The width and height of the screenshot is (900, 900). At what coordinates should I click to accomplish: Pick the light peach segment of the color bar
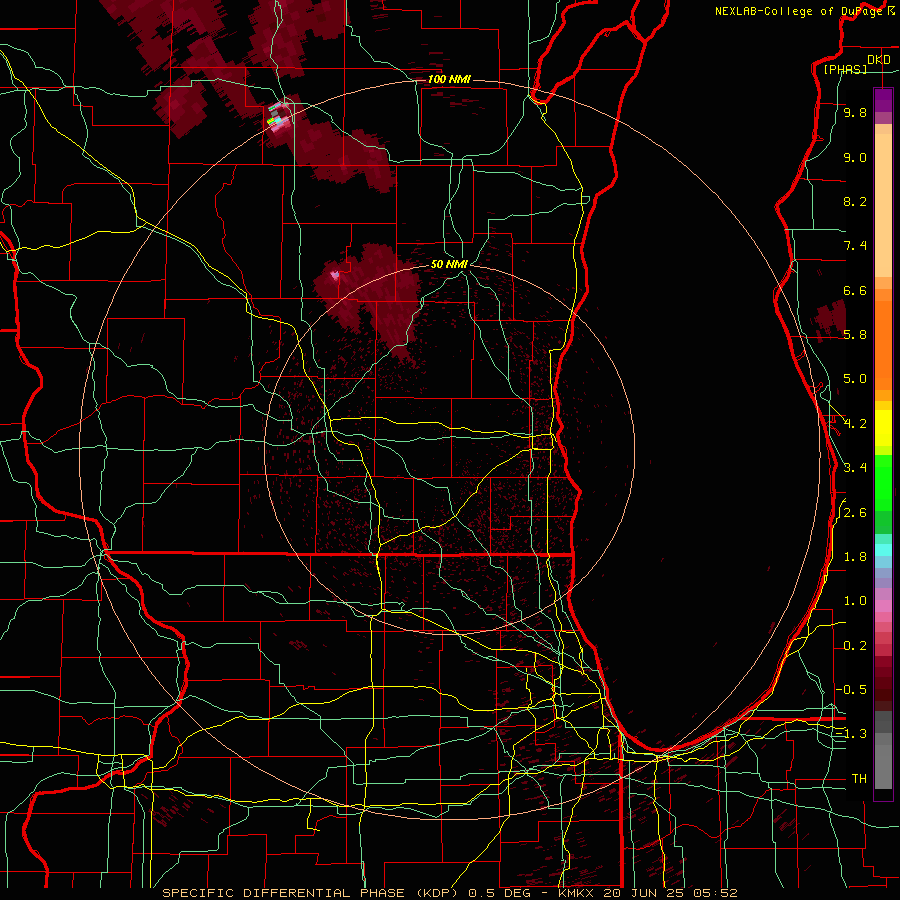(883, 205)
